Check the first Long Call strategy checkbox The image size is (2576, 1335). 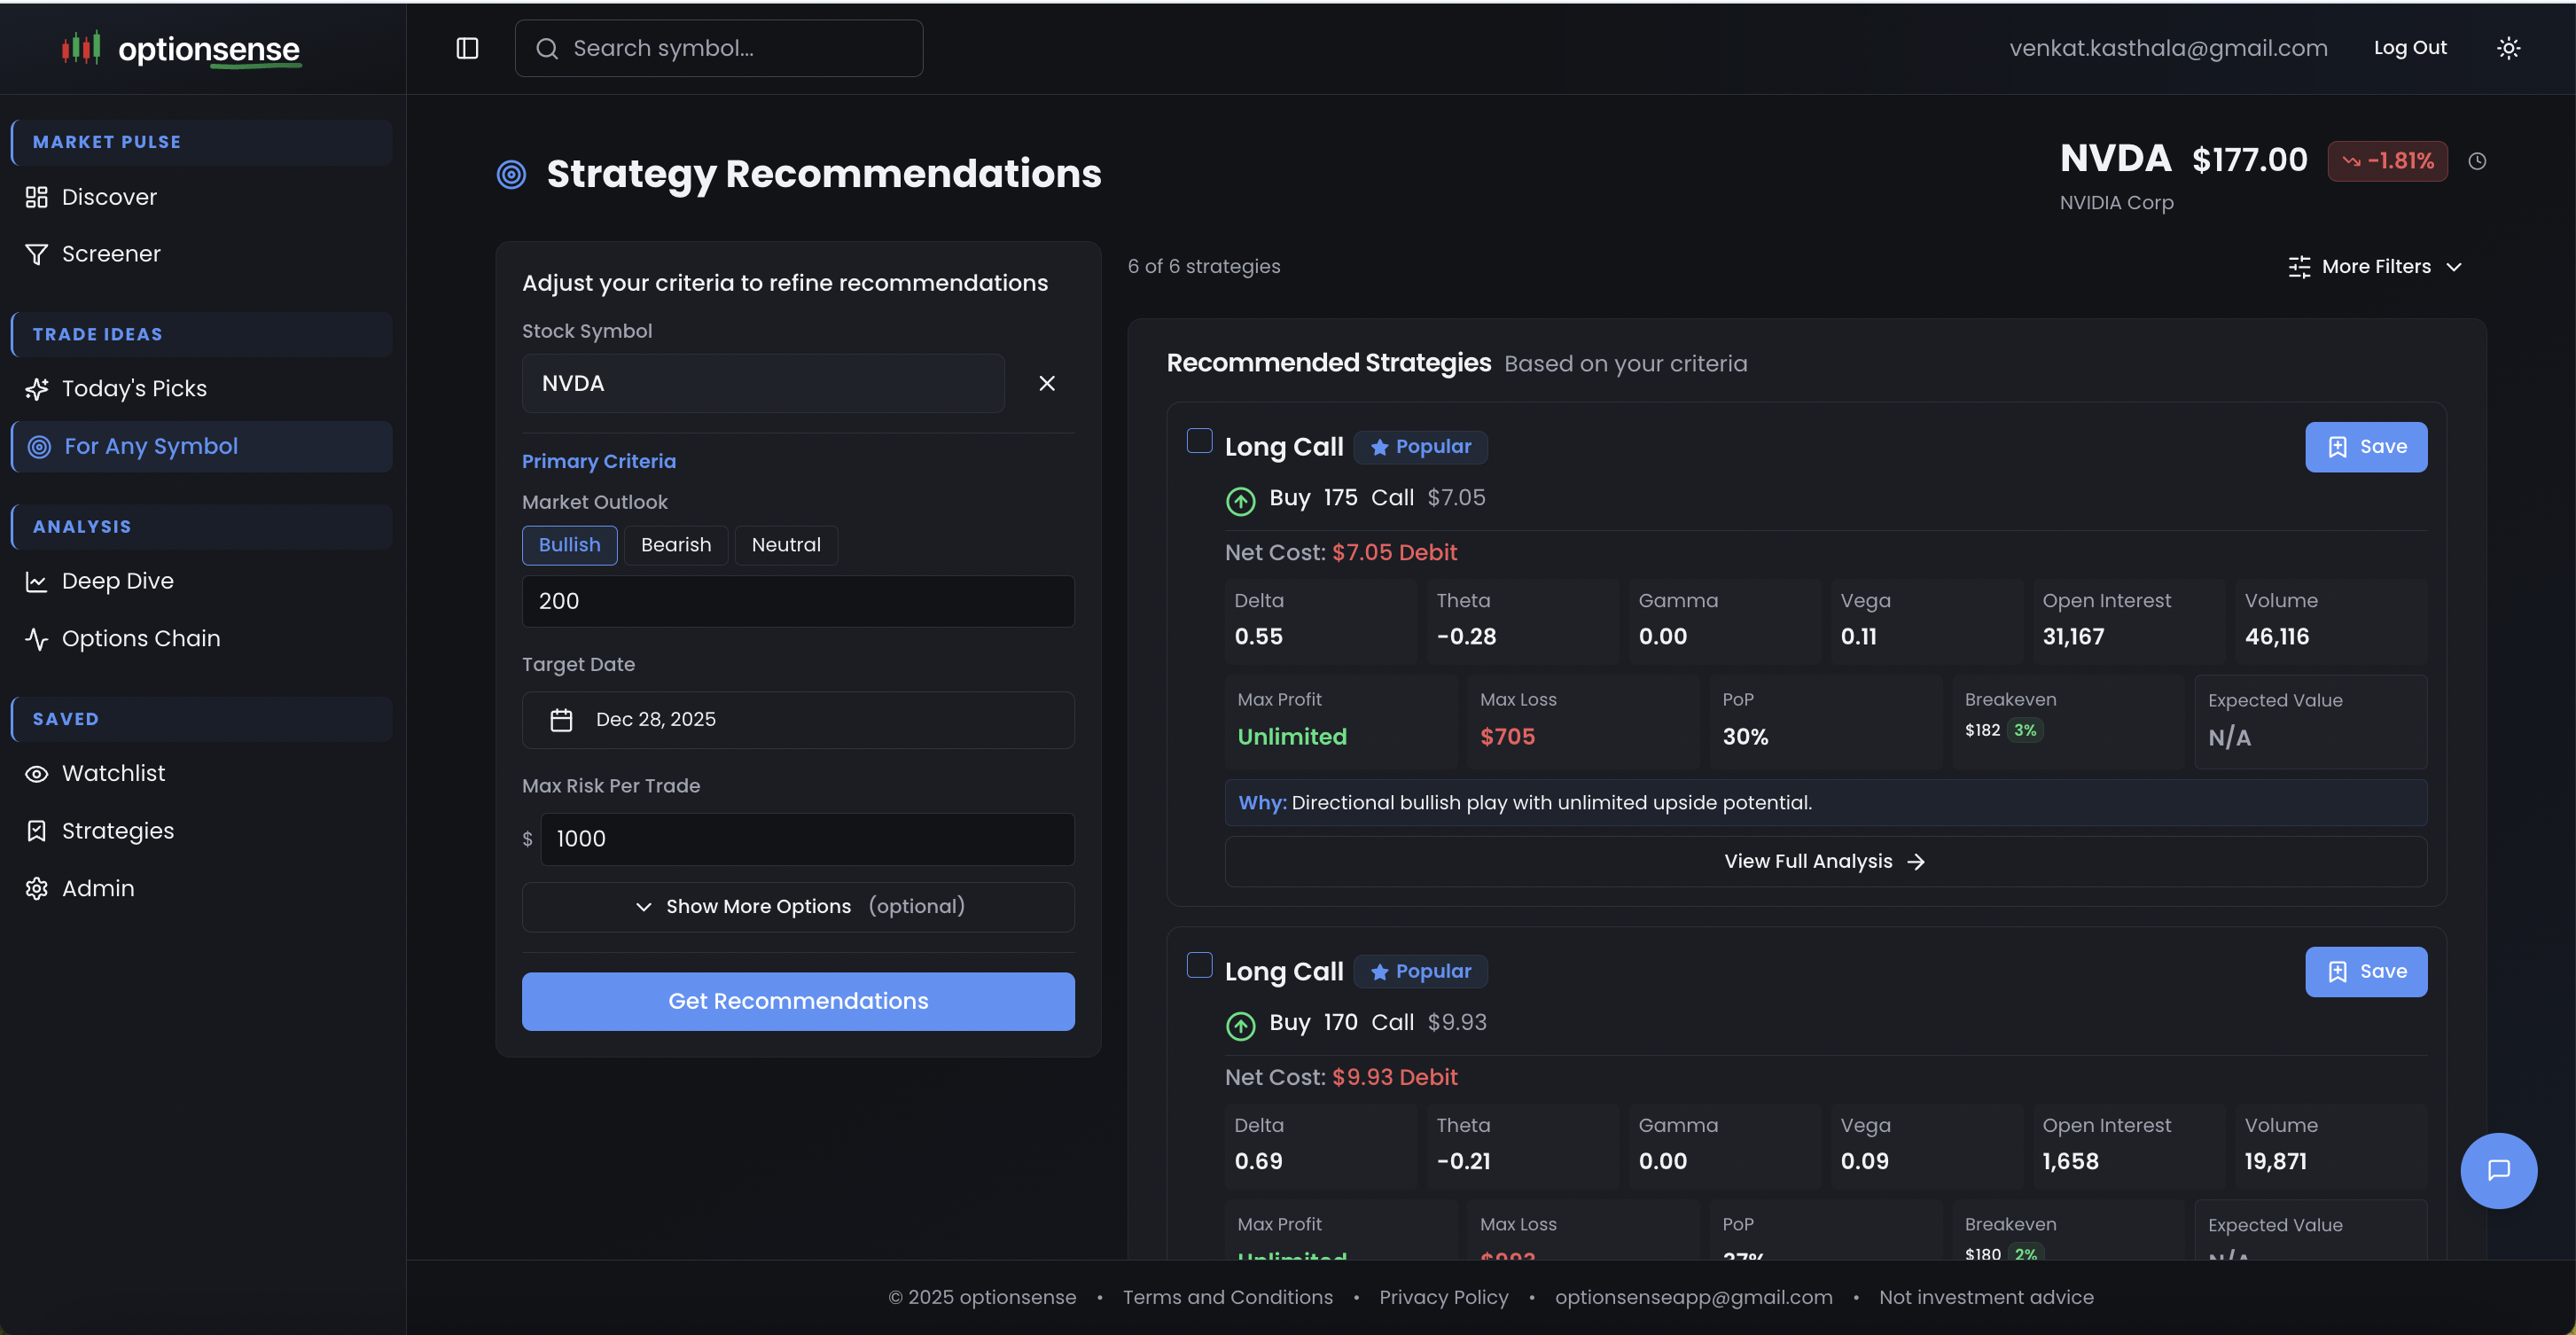tap(1199, 441)
